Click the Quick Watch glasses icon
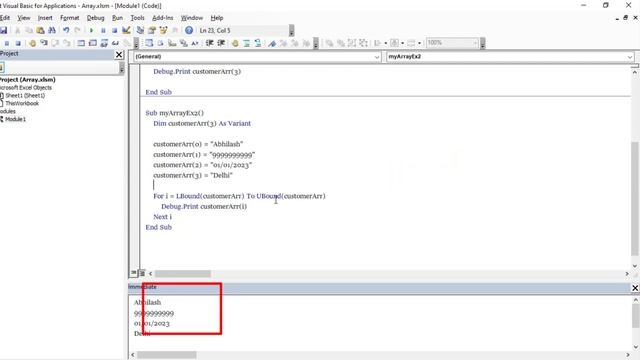 (x=116, y=43)
